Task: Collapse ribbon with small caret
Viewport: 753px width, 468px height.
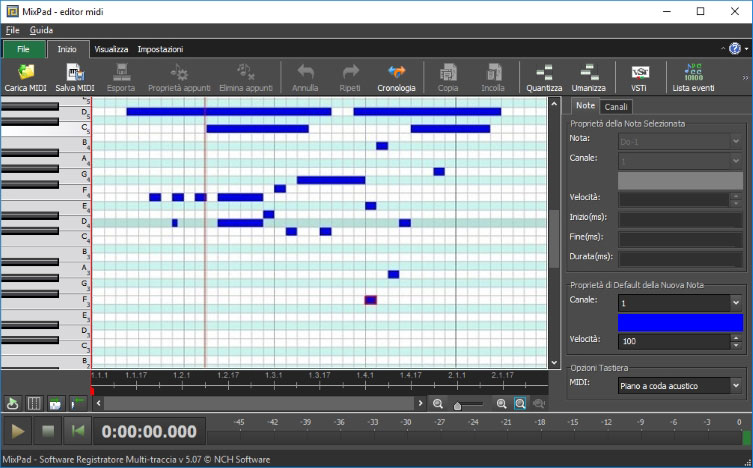Action: pyautogui.click(x=723, y=49)
